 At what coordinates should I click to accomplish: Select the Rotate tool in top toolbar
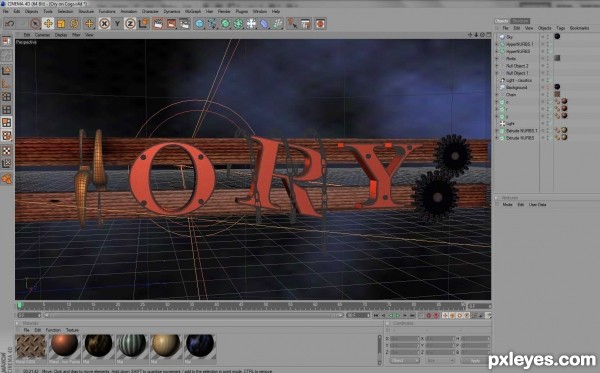(x=74, y=24)
